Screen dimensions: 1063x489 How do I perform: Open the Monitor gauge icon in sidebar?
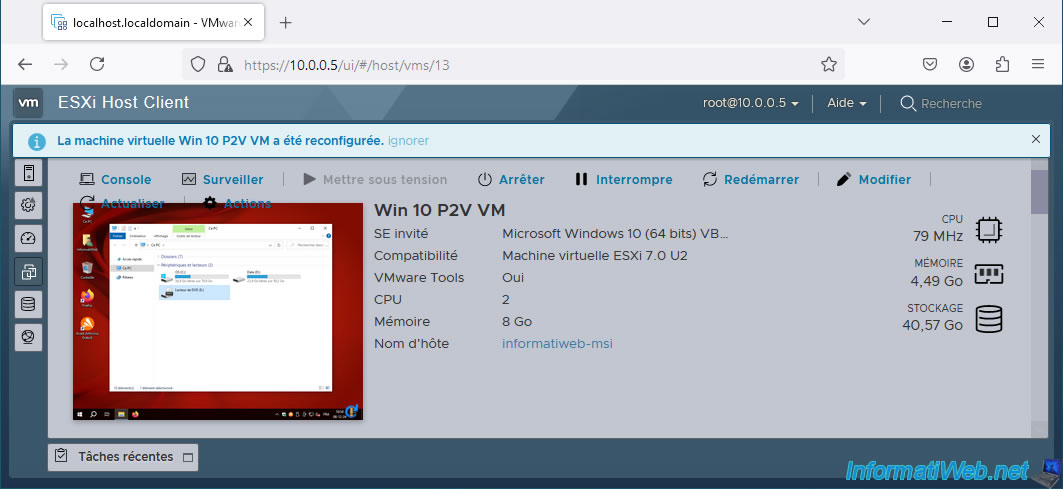tap(28, 239)
